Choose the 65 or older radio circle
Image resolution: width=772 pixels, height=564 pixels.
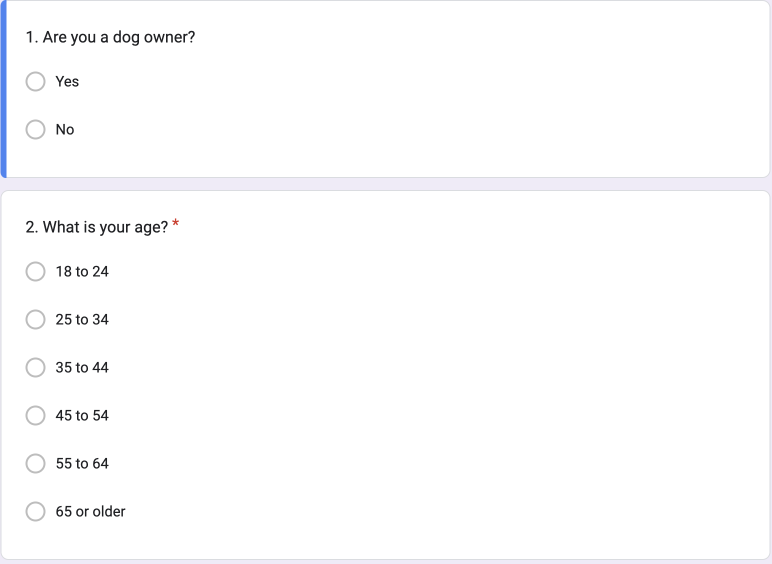[36, 512]
